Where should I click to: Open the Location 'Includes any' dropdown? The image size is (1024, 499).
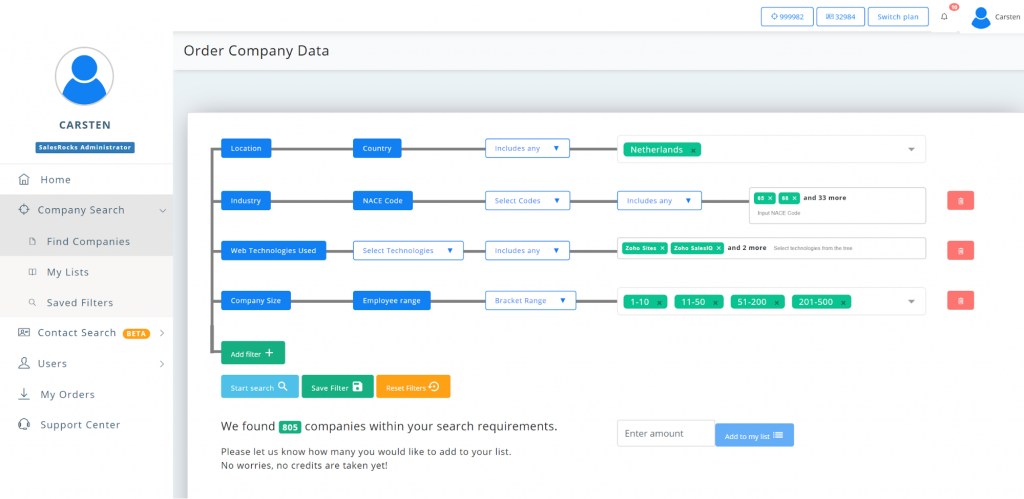(x=527, y=148)
